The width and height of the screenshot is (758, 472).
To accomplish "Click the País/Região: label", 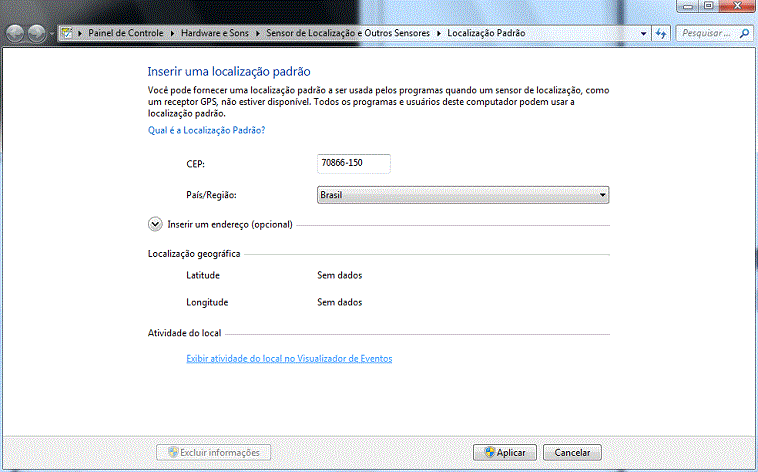I will tap(211, 195).
